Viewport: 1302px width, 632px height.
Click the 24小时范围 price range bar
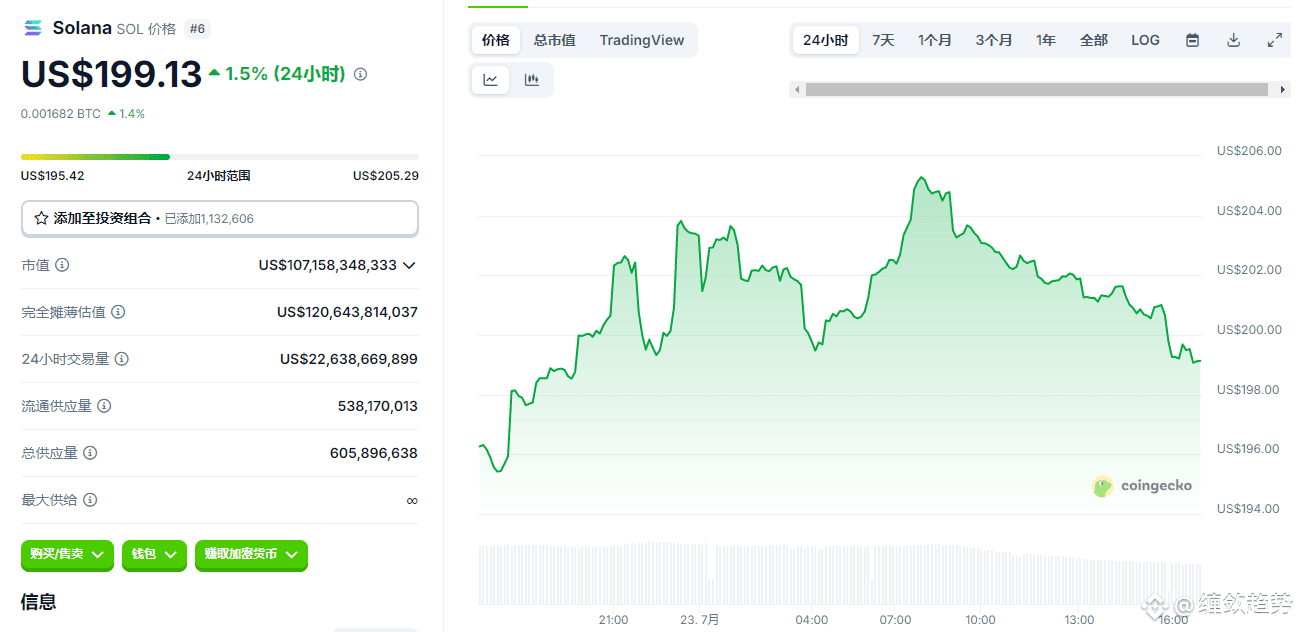pyautogui.click(x=220, y=157)
